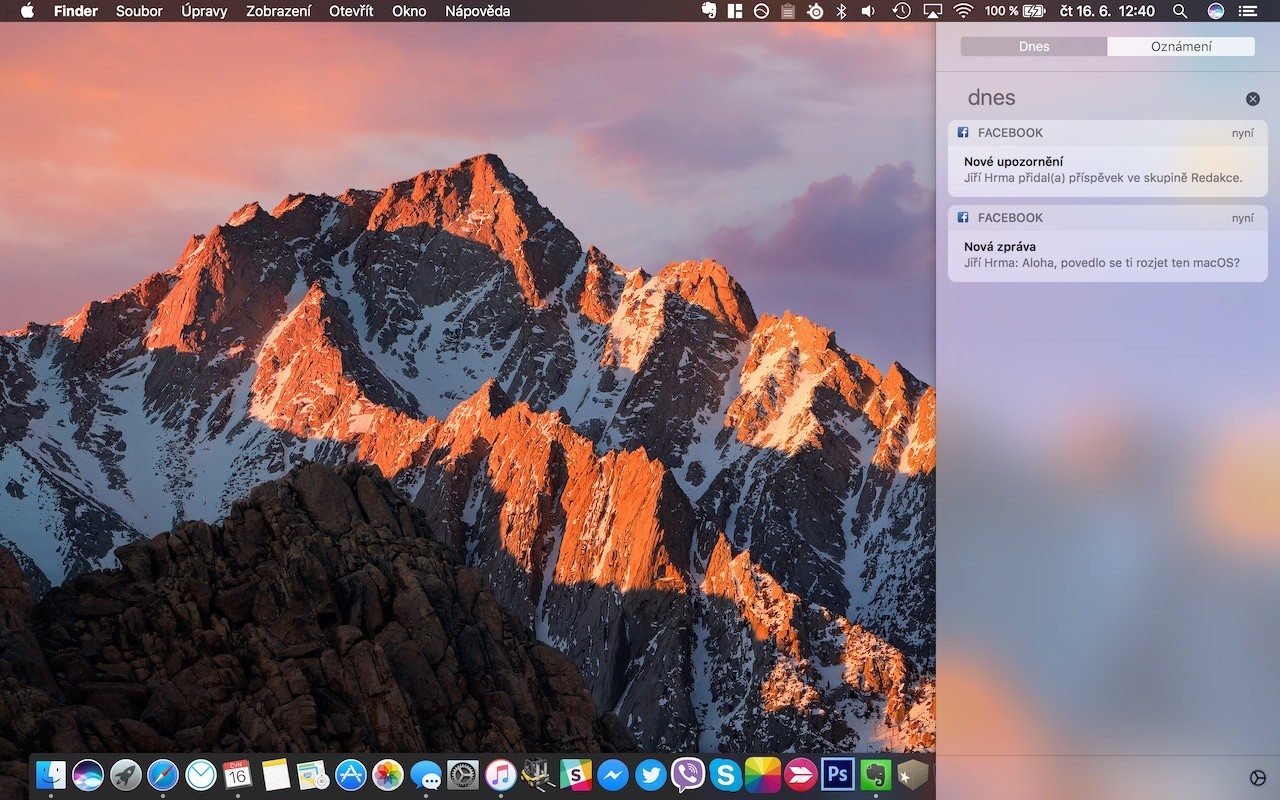The width and height of the screenshot is (1280, 800).
Task: Open the Slack app in Dock
Action: click(x=576, y=775)
